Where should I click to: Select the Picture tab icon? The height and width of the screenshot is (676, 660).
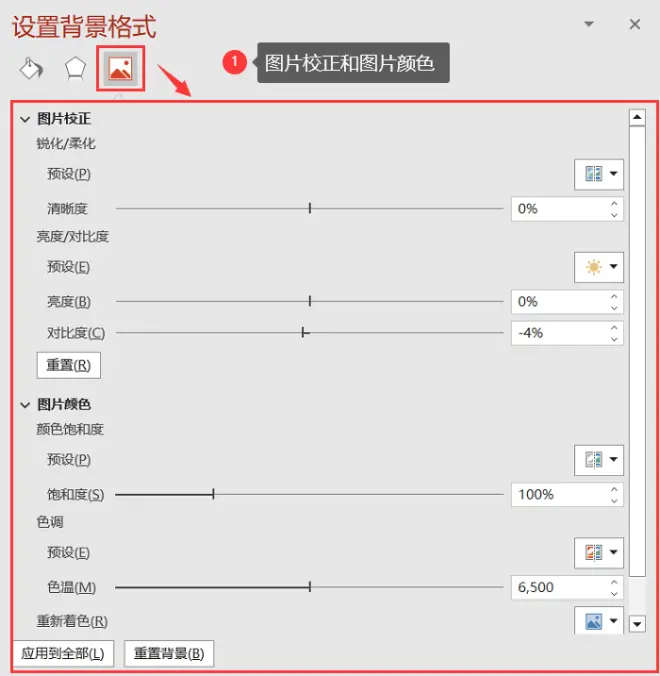tap(120, 69)
